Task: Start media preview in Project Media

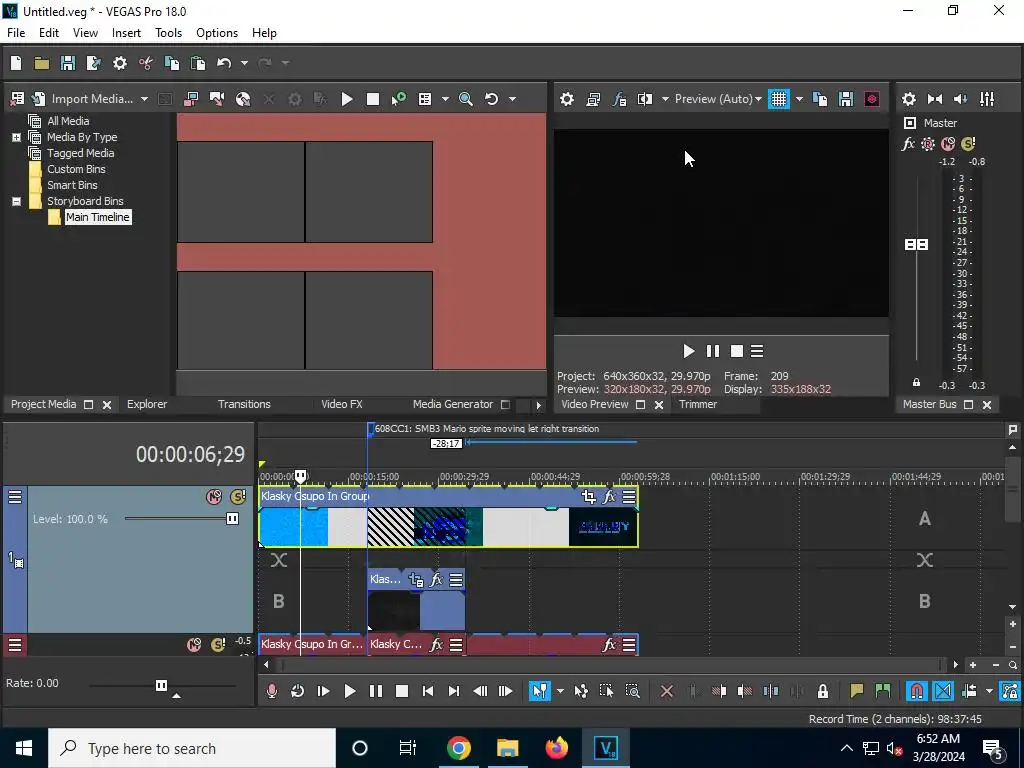Action: (x=347, y=99)
